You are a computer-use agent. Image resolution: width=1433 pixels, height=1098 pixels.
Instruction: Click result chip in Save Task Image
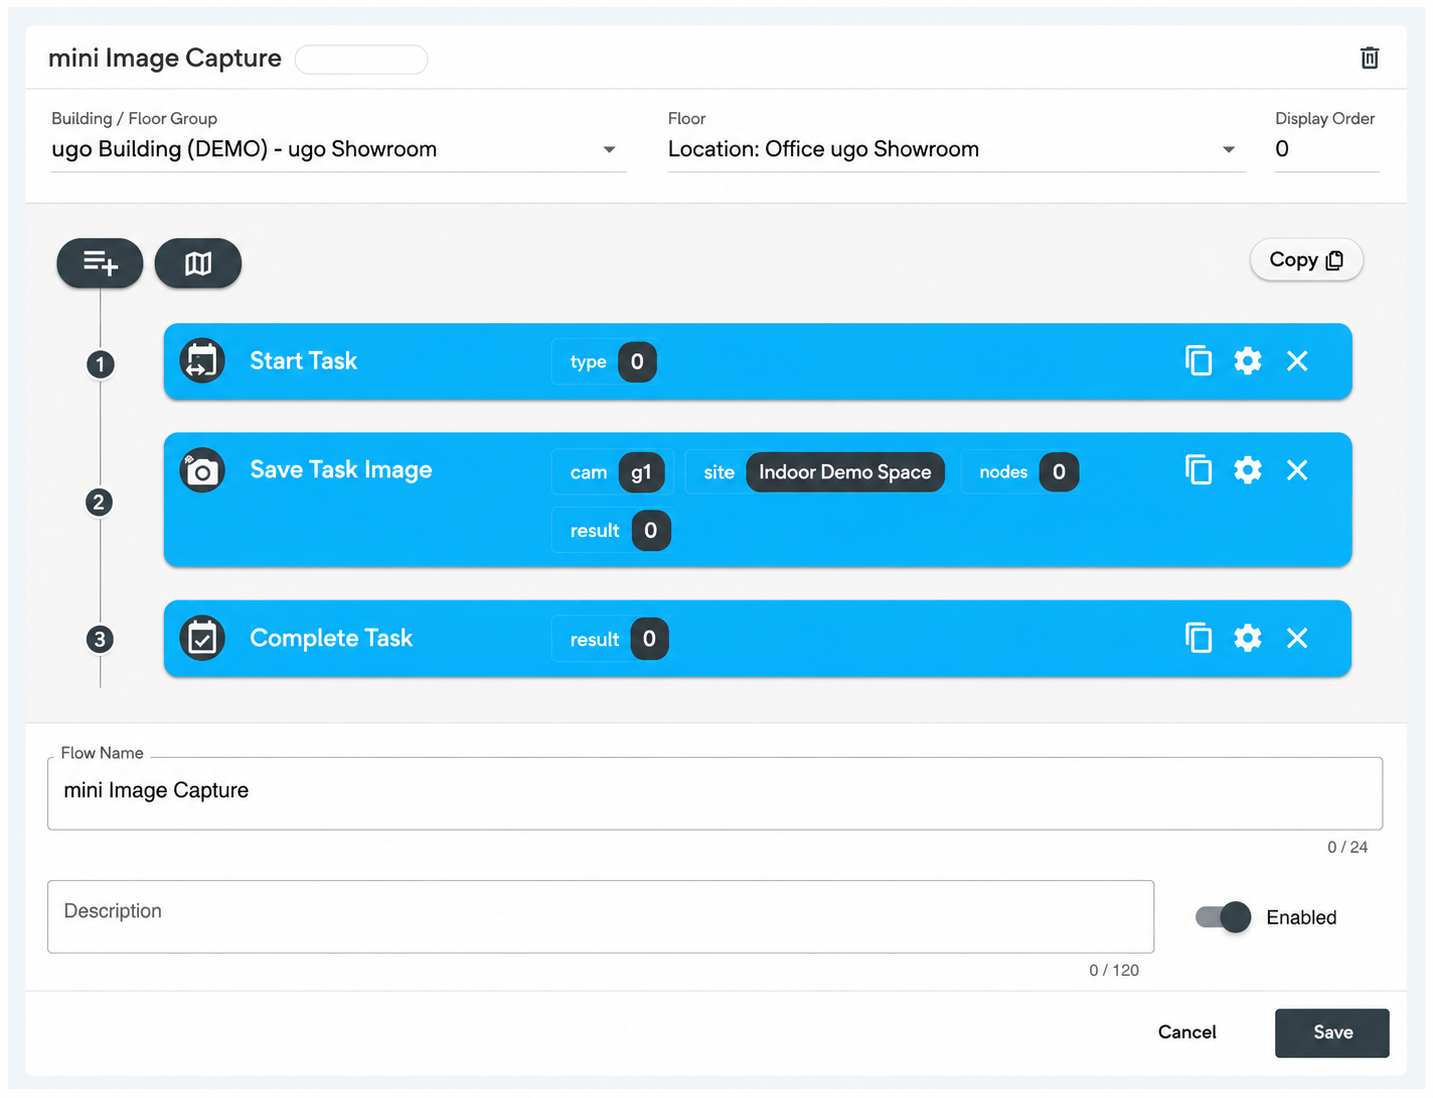pos(611,530)
